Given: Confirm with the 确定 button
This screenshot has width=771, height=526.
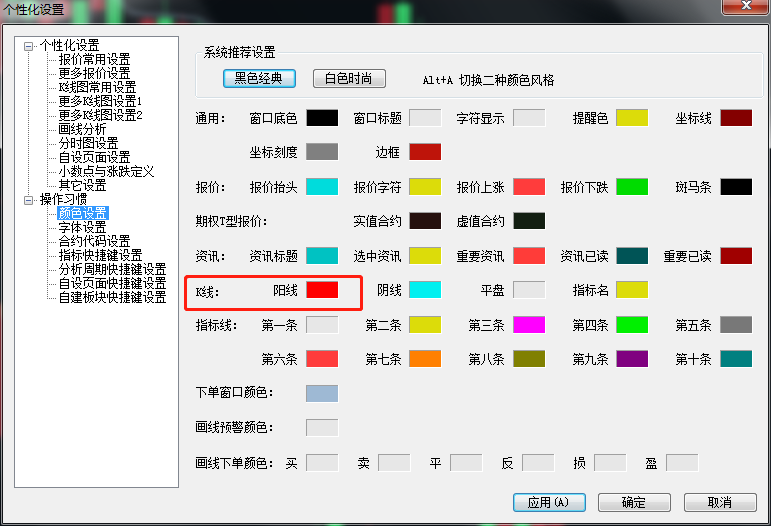Looking at the screenshot, I should coord(633,502).
